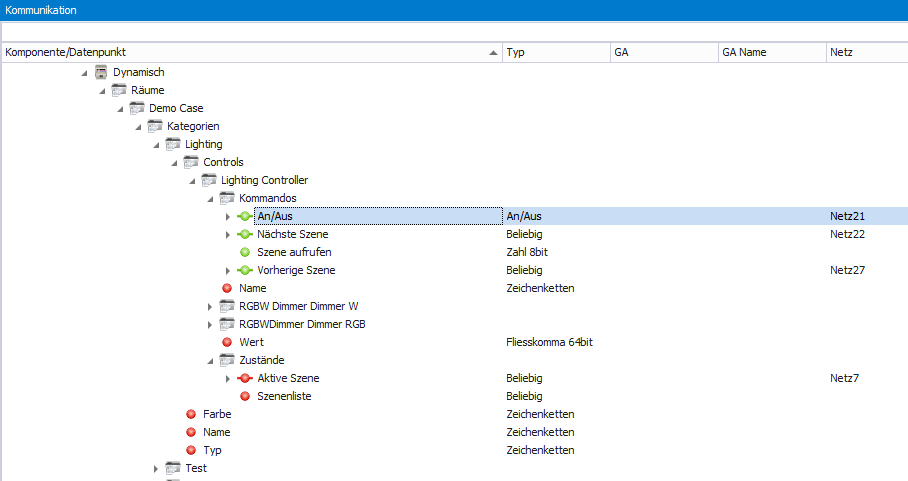This screenshot has width=908, height=481.
Task: Click the Kategorien folder icon
Action: point(155,126)
